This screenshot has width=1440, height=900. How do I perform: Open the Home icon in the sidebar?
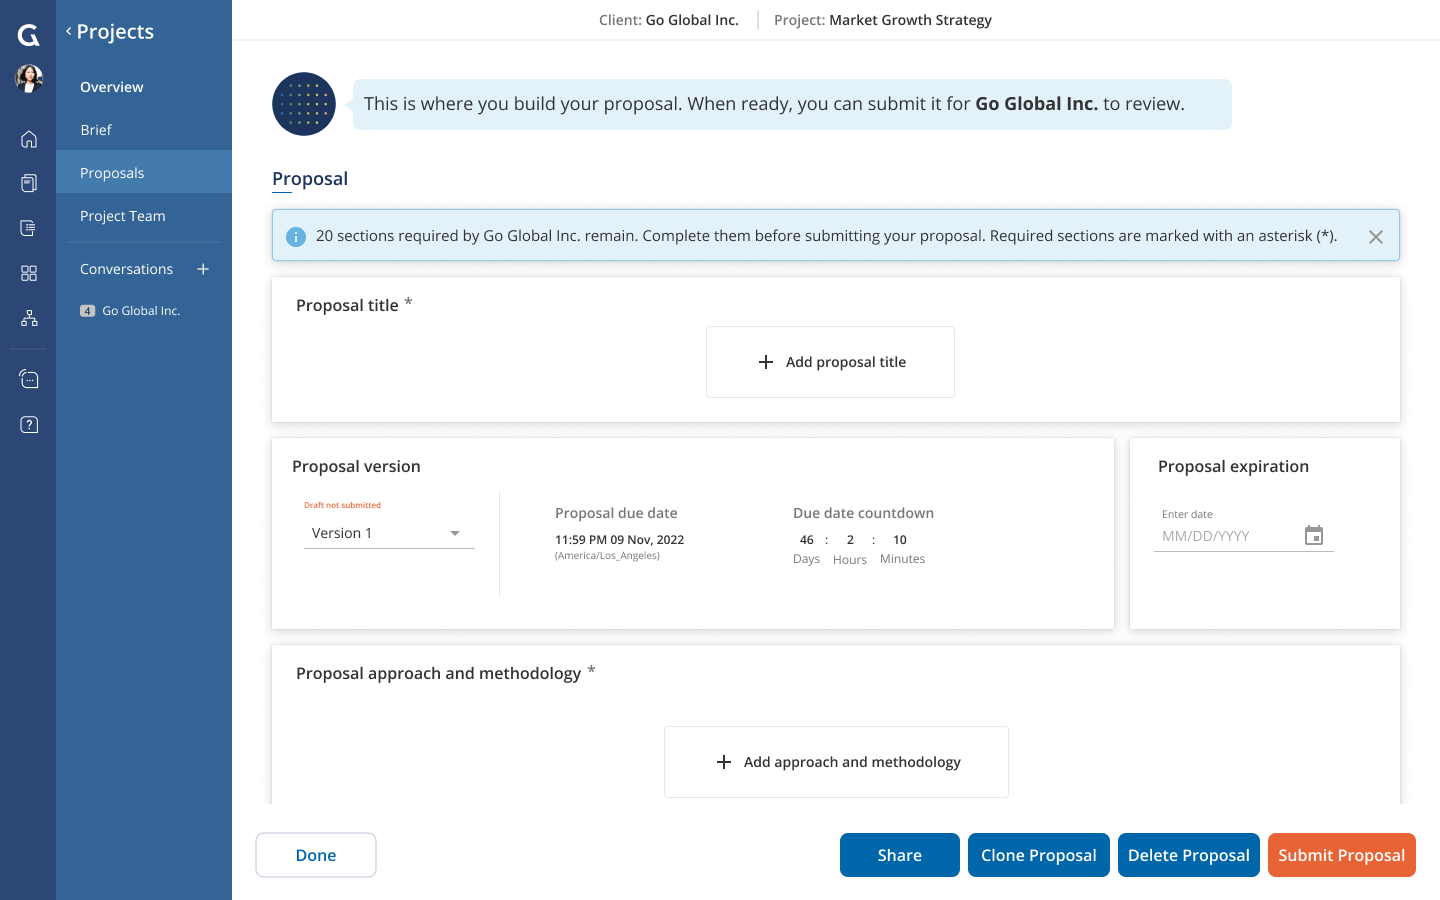(28, 138)
